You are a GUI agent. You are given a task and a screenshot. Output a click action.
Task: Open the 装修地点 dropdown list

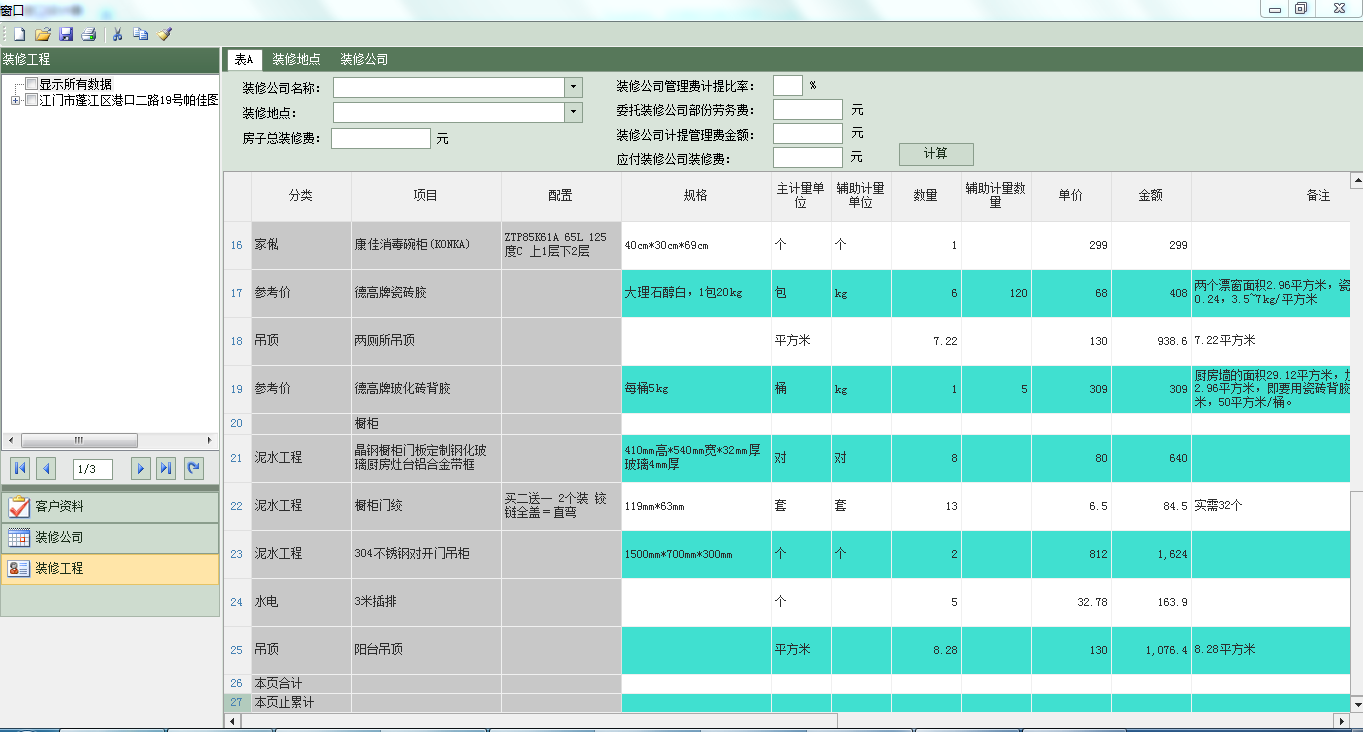click(573, 112)
